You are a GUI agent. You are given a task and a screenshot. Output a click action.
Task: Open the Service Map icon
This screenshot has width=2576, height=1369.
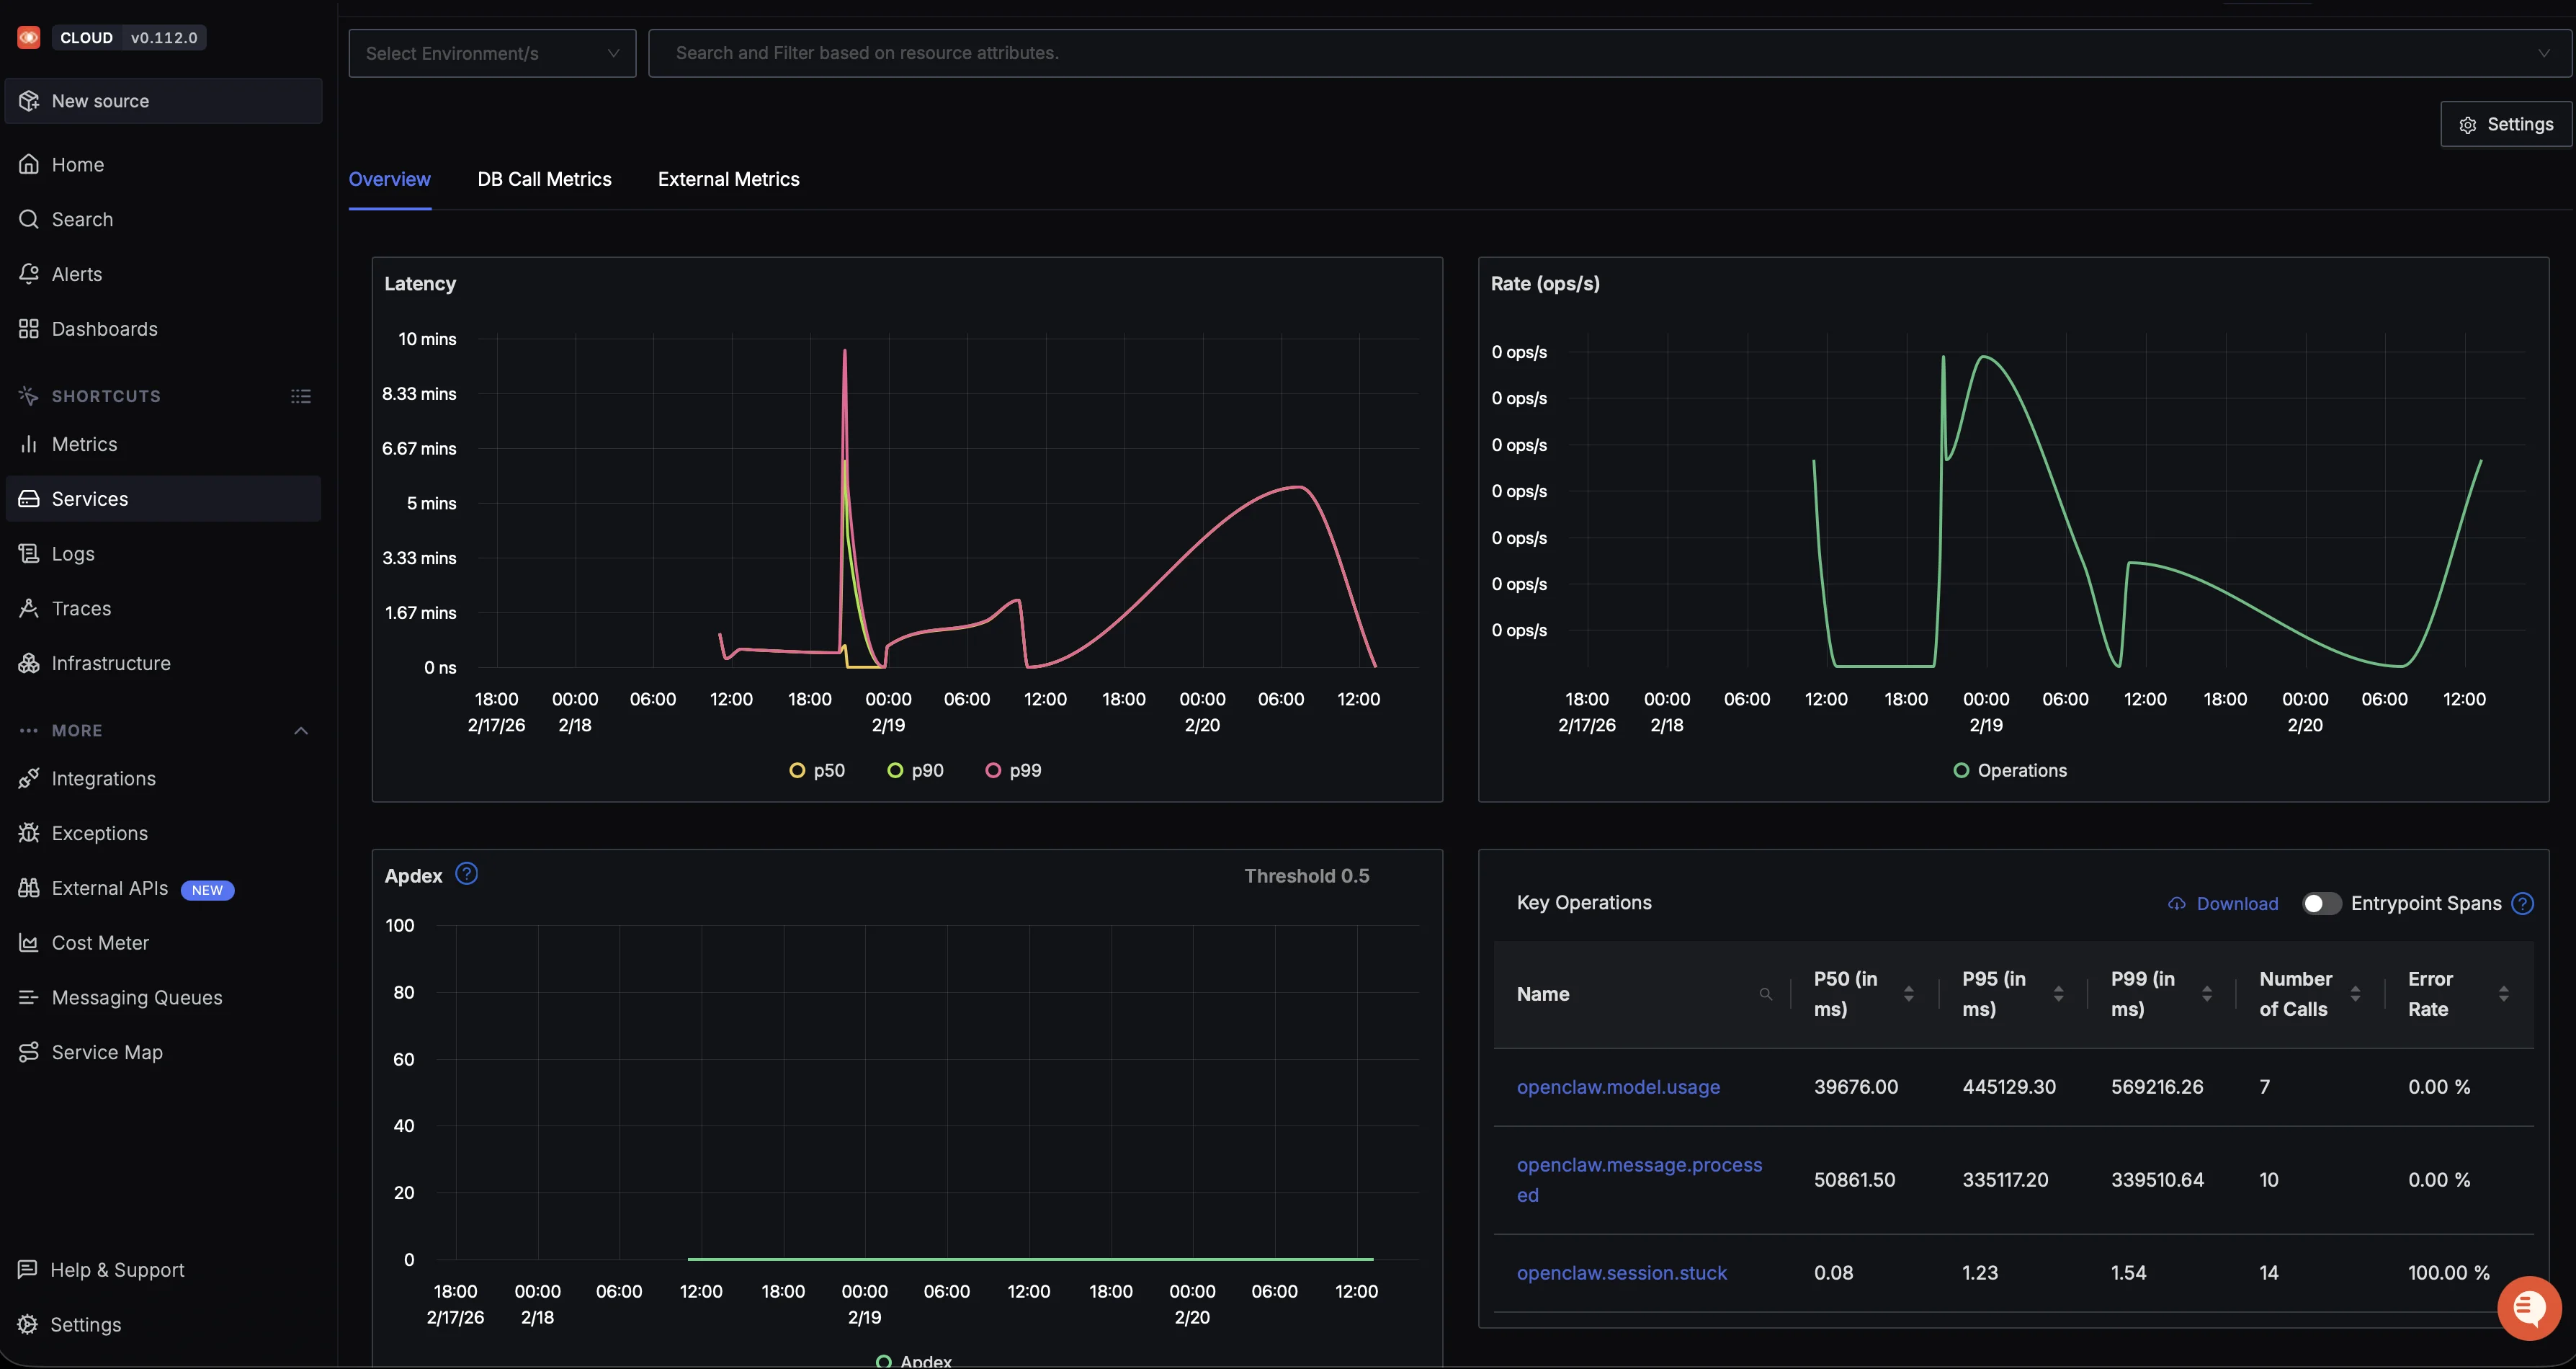[29, 1051]
